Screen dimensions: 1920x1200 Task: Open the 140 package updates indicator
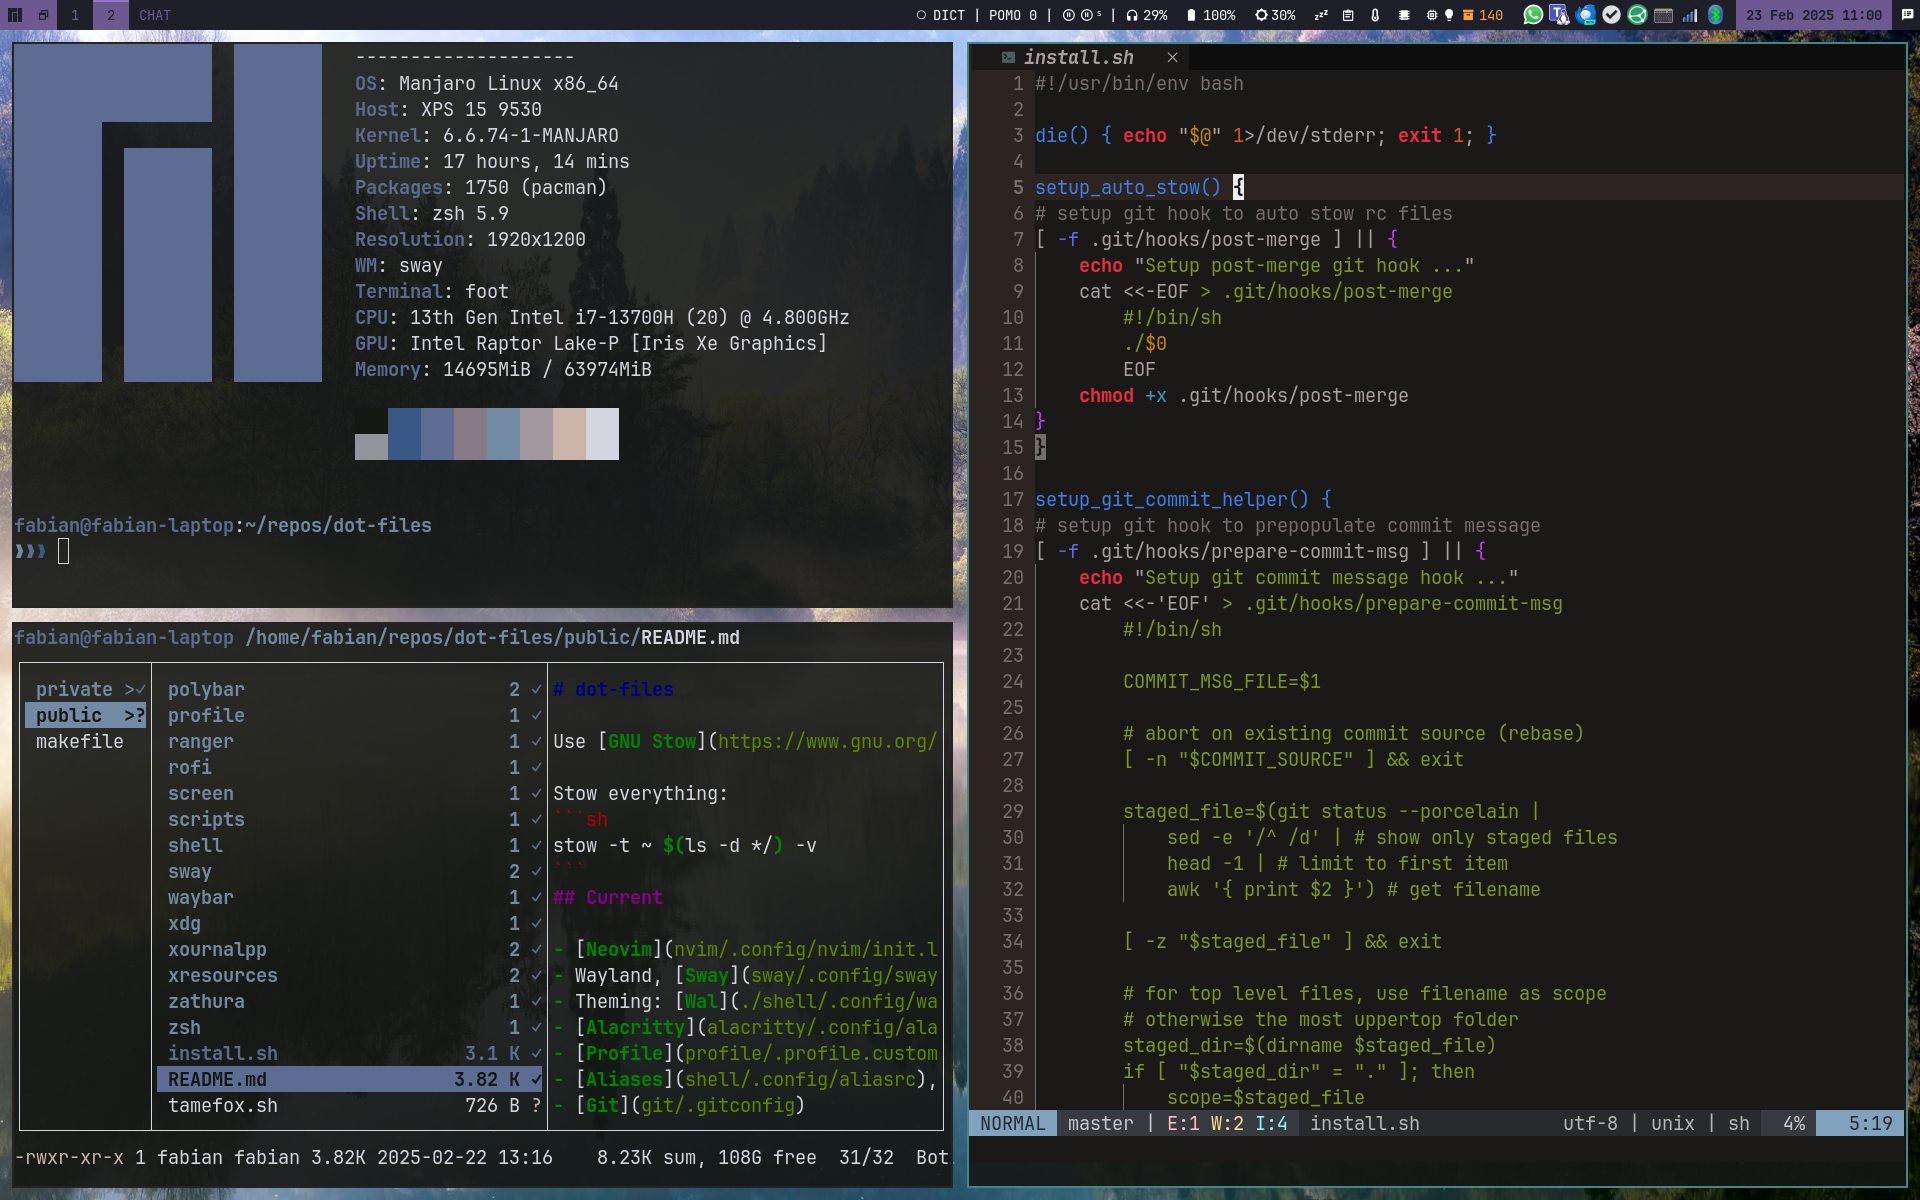(x=1483, y=15)
